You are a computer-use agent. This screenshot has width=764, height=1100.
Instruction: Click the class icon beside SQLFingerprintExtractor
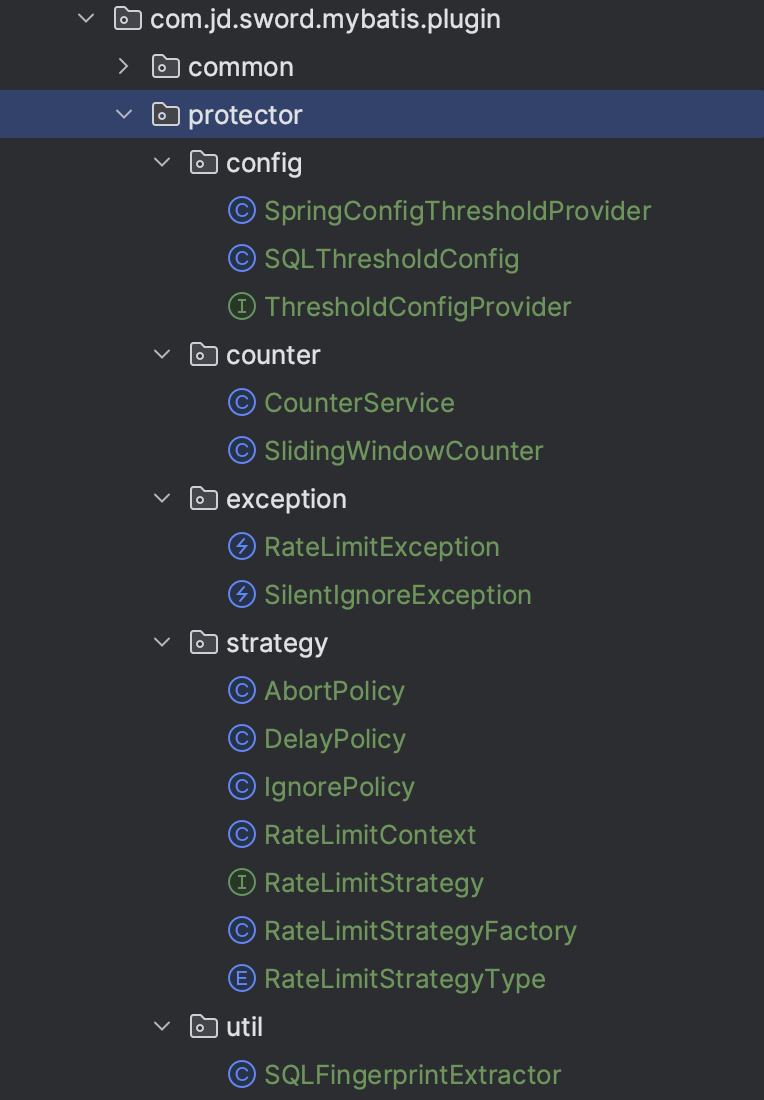tap(241, 1075)
